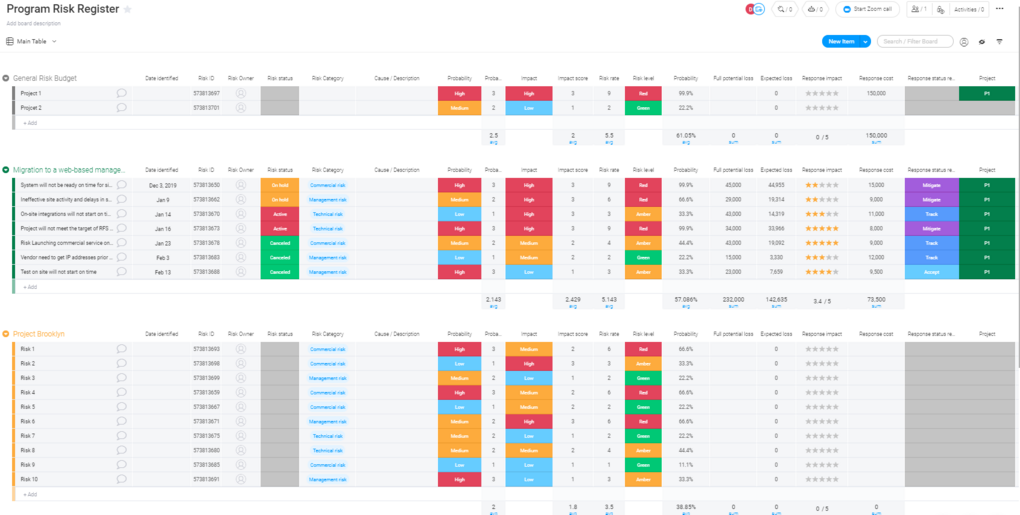This screenshot has height=515, width=1020.
Task: Open conversation bubble for Project 1
Action: click(x=122, y=93)
